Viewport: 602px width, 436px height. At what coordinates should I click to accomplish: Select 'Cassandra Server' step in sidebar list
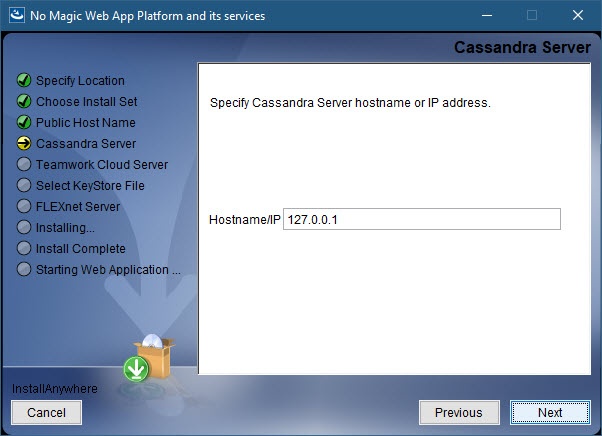click(86, 144)
